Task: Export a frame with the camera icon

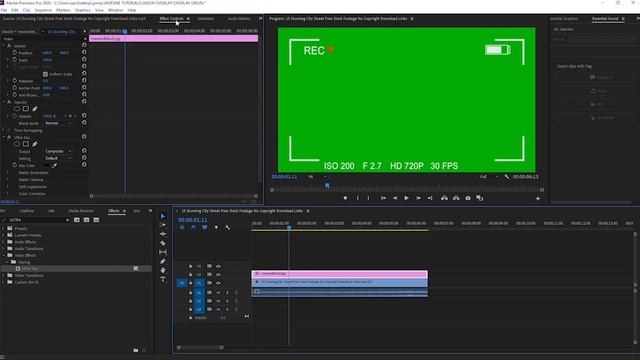Action: point(468,198)
